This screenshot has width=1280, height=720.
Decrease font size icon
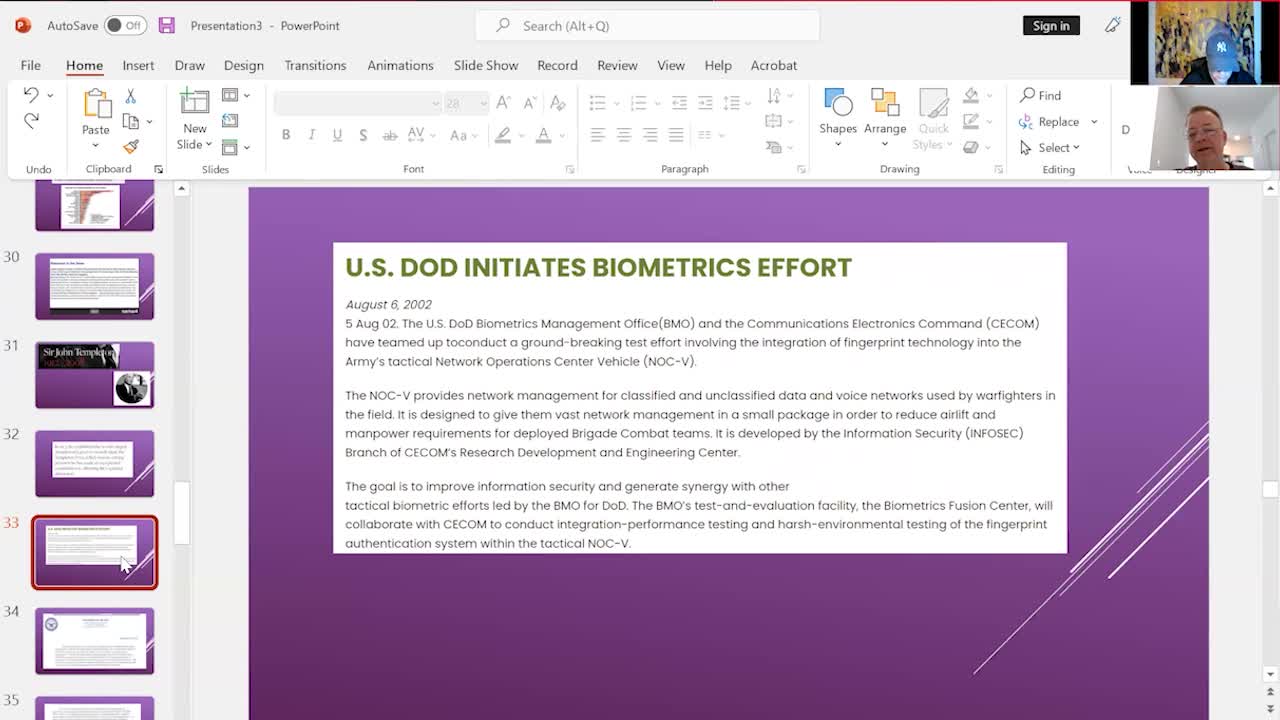click(531, 103)
